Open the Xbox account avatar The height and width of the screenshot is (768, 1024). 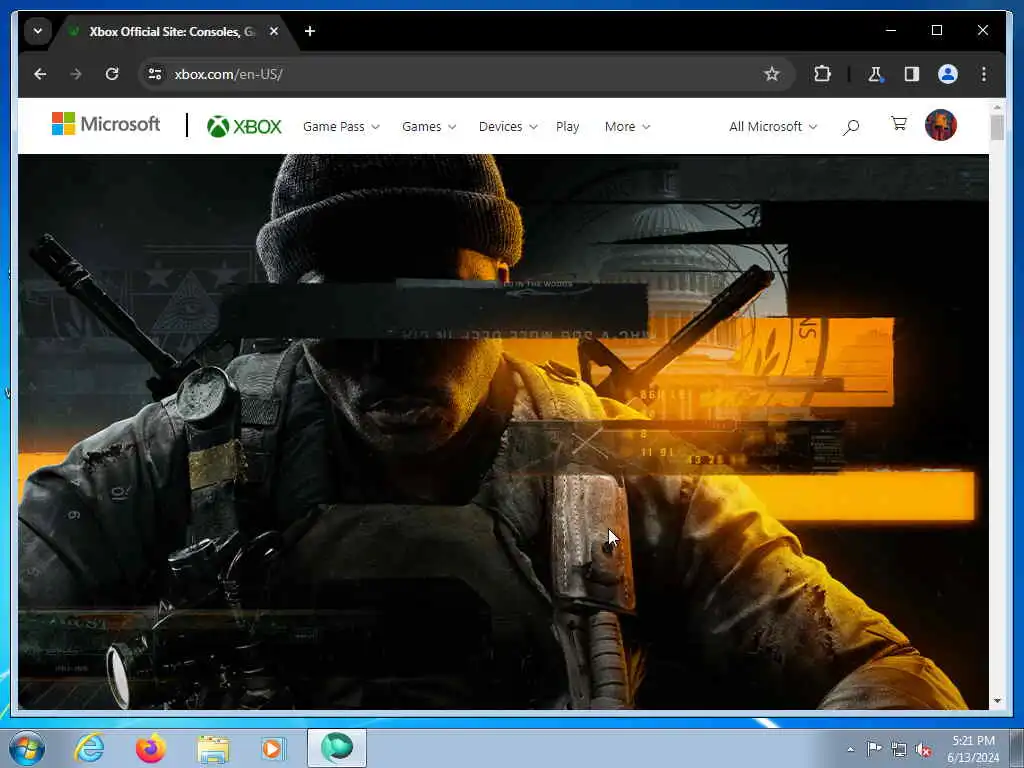[x=940, y=125]
